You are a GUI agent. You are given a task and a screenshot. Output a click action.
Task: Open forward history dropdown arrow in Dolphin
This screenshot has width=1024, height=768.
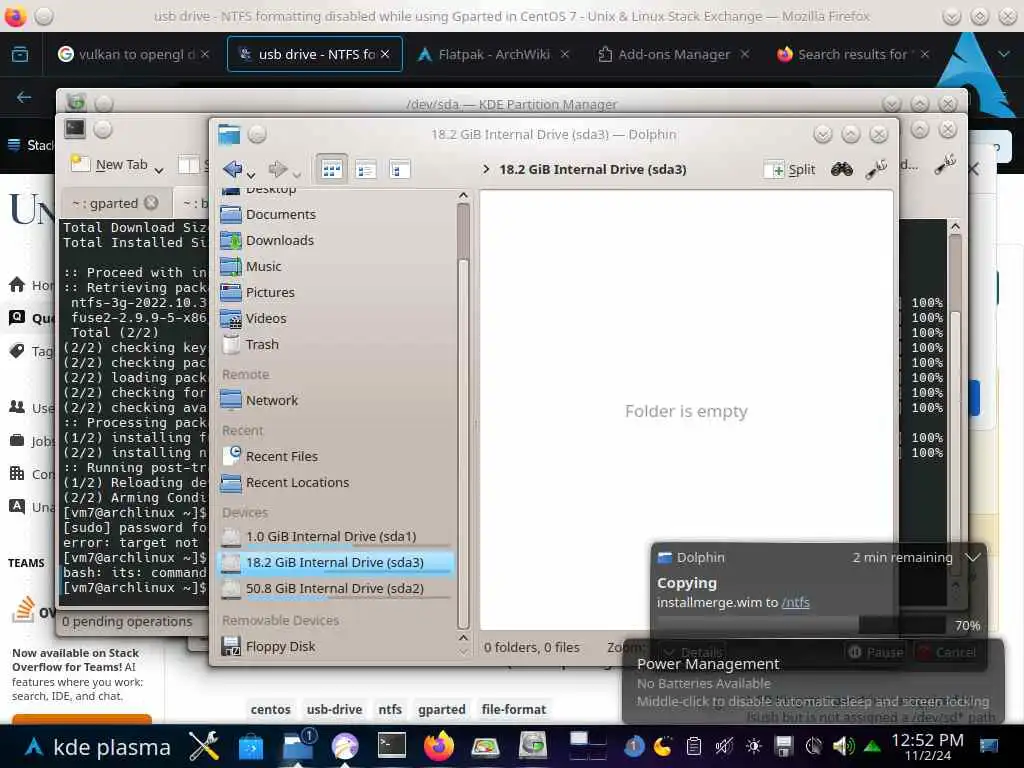point(296,174)
